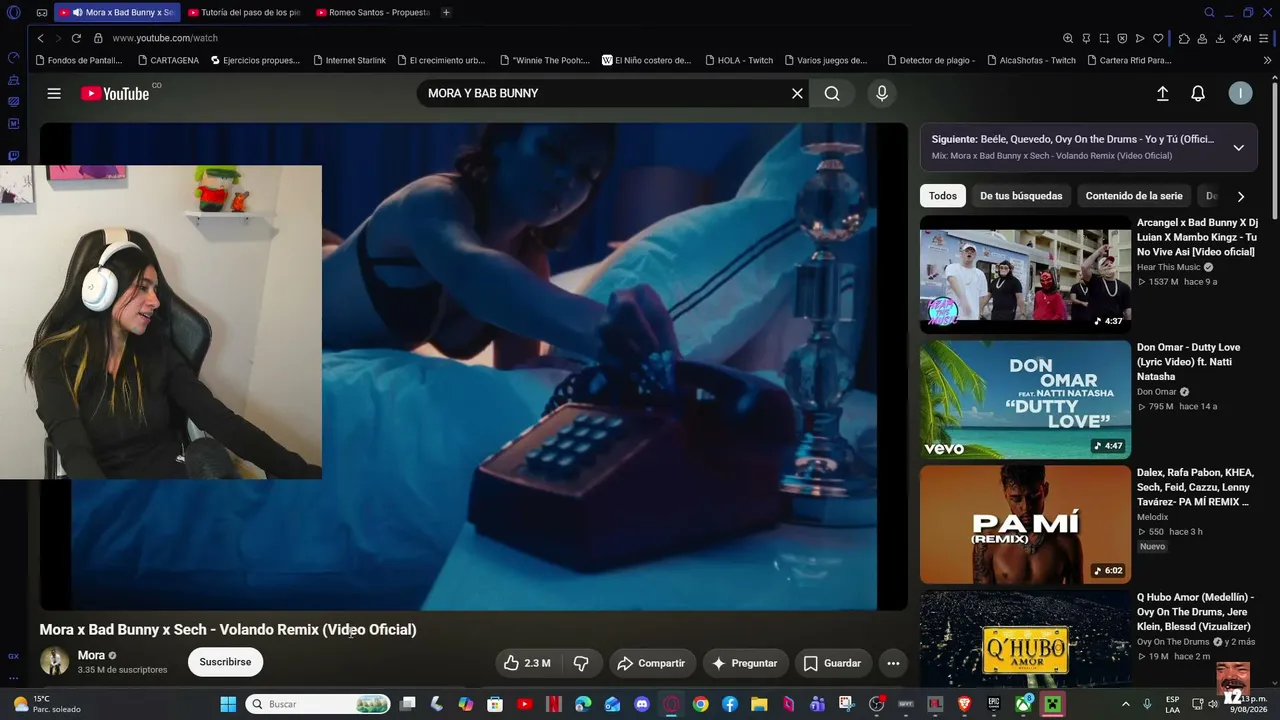Open the YouTube upload/create icon

click(1163, 93)
